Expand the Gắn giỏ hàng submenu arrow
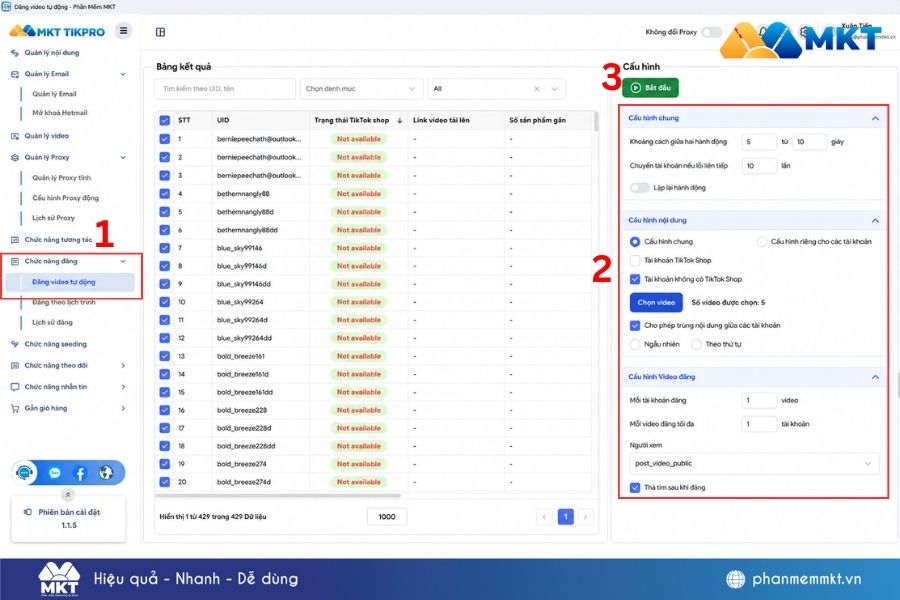Image resolution: width=900 pixels, height=600 pixels. (x=123, y=408)
